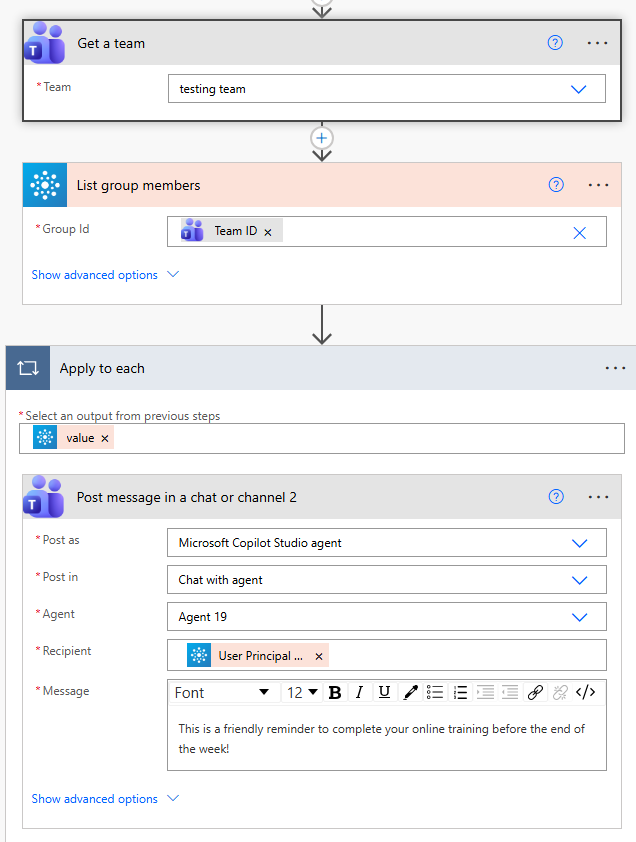Remove the value token from output field
Viewport: 636px width, 842px height.
tap(105, 438)
